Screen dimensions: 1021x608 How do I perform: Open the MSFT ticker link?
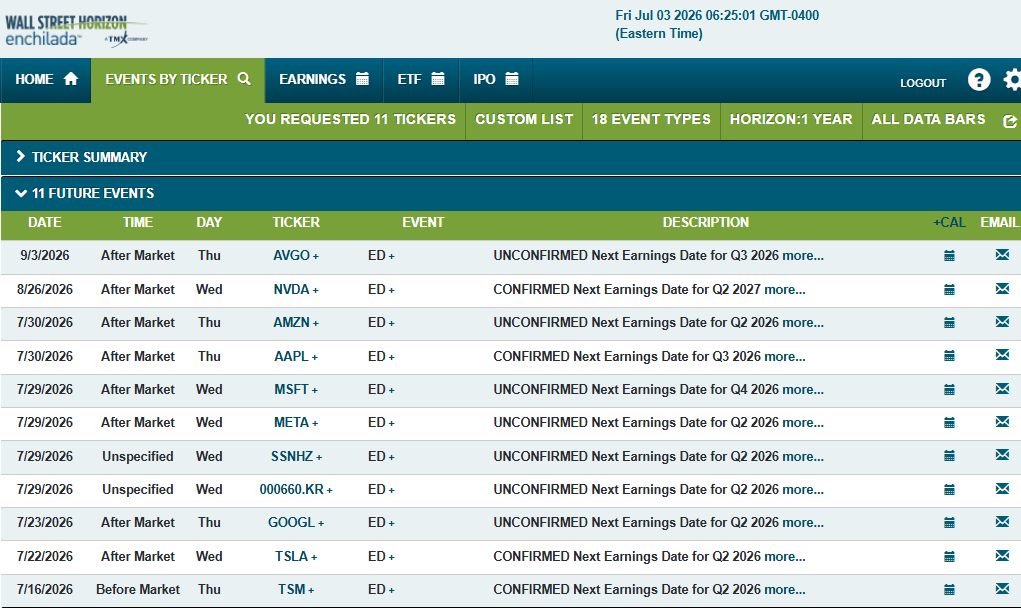291,390
